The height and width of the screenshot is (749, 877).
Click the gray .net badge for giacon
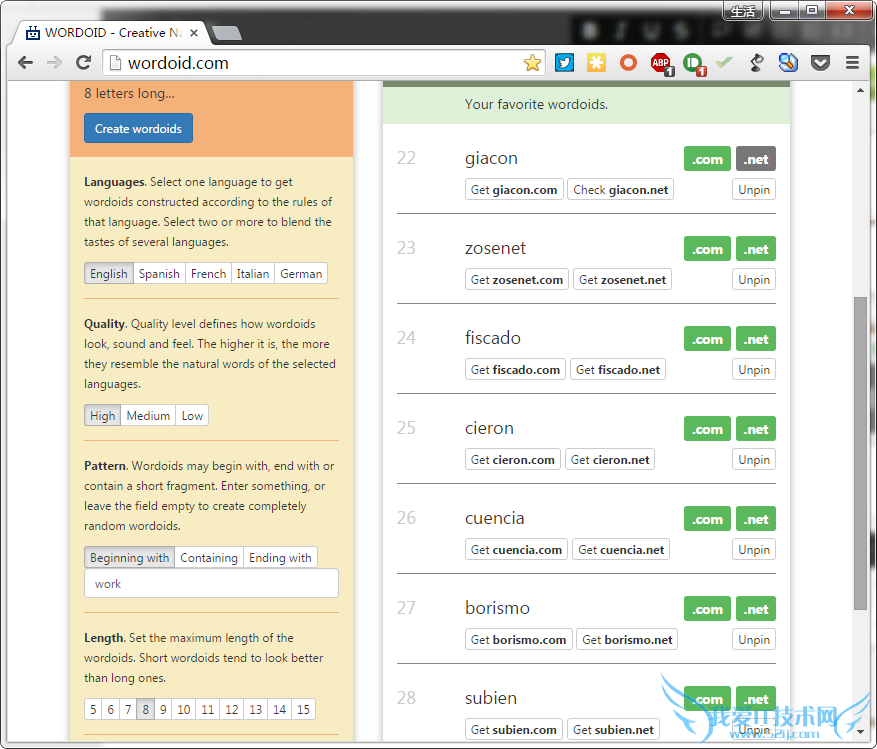point(756,159)
